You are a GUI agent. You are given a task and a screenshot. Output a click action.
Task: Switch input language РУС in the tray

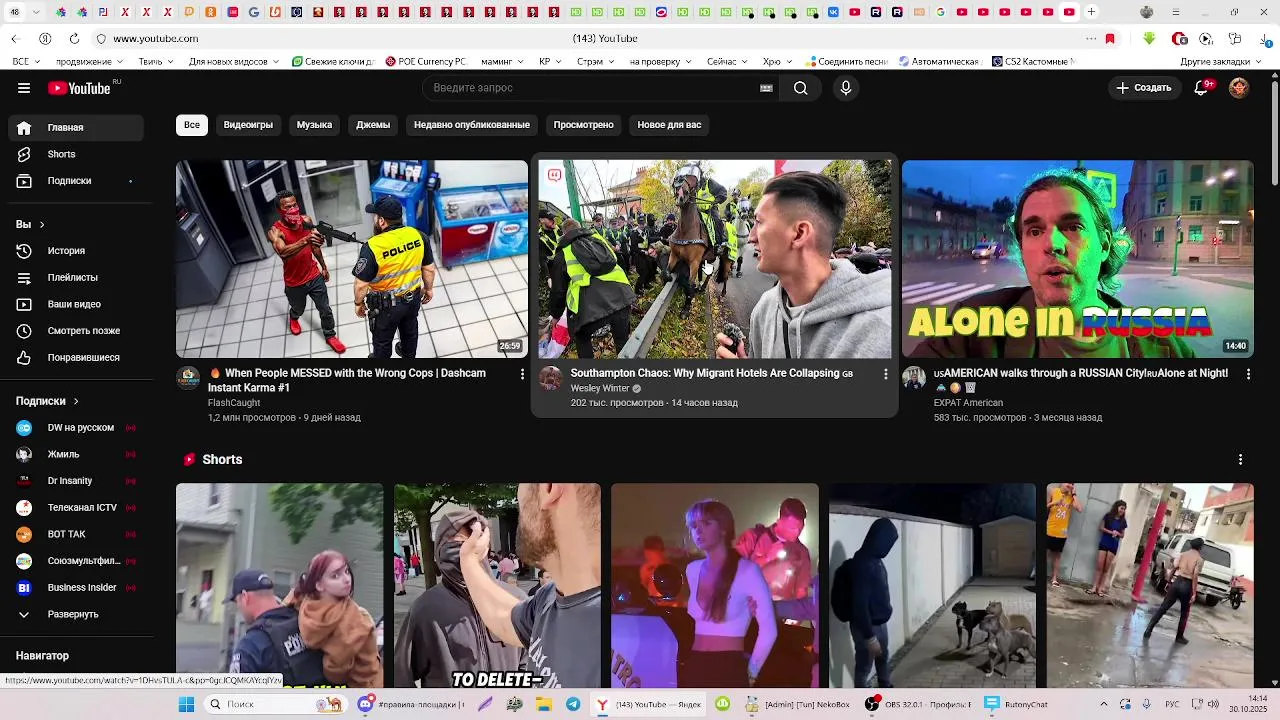[x=1172, y=705]
